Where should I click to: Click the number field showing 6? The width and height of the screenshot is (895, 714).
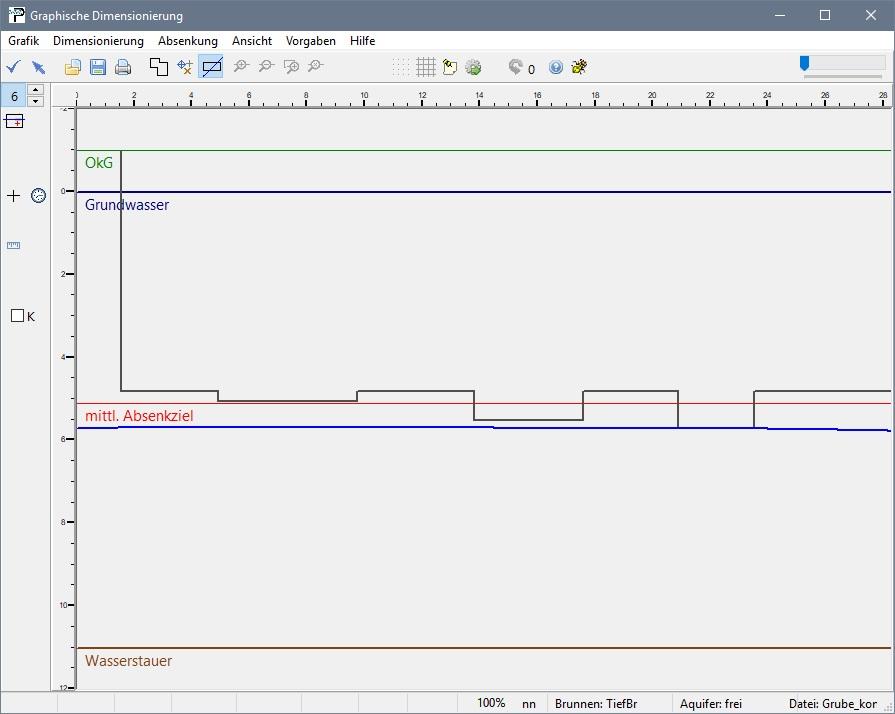tap(14, 96)
